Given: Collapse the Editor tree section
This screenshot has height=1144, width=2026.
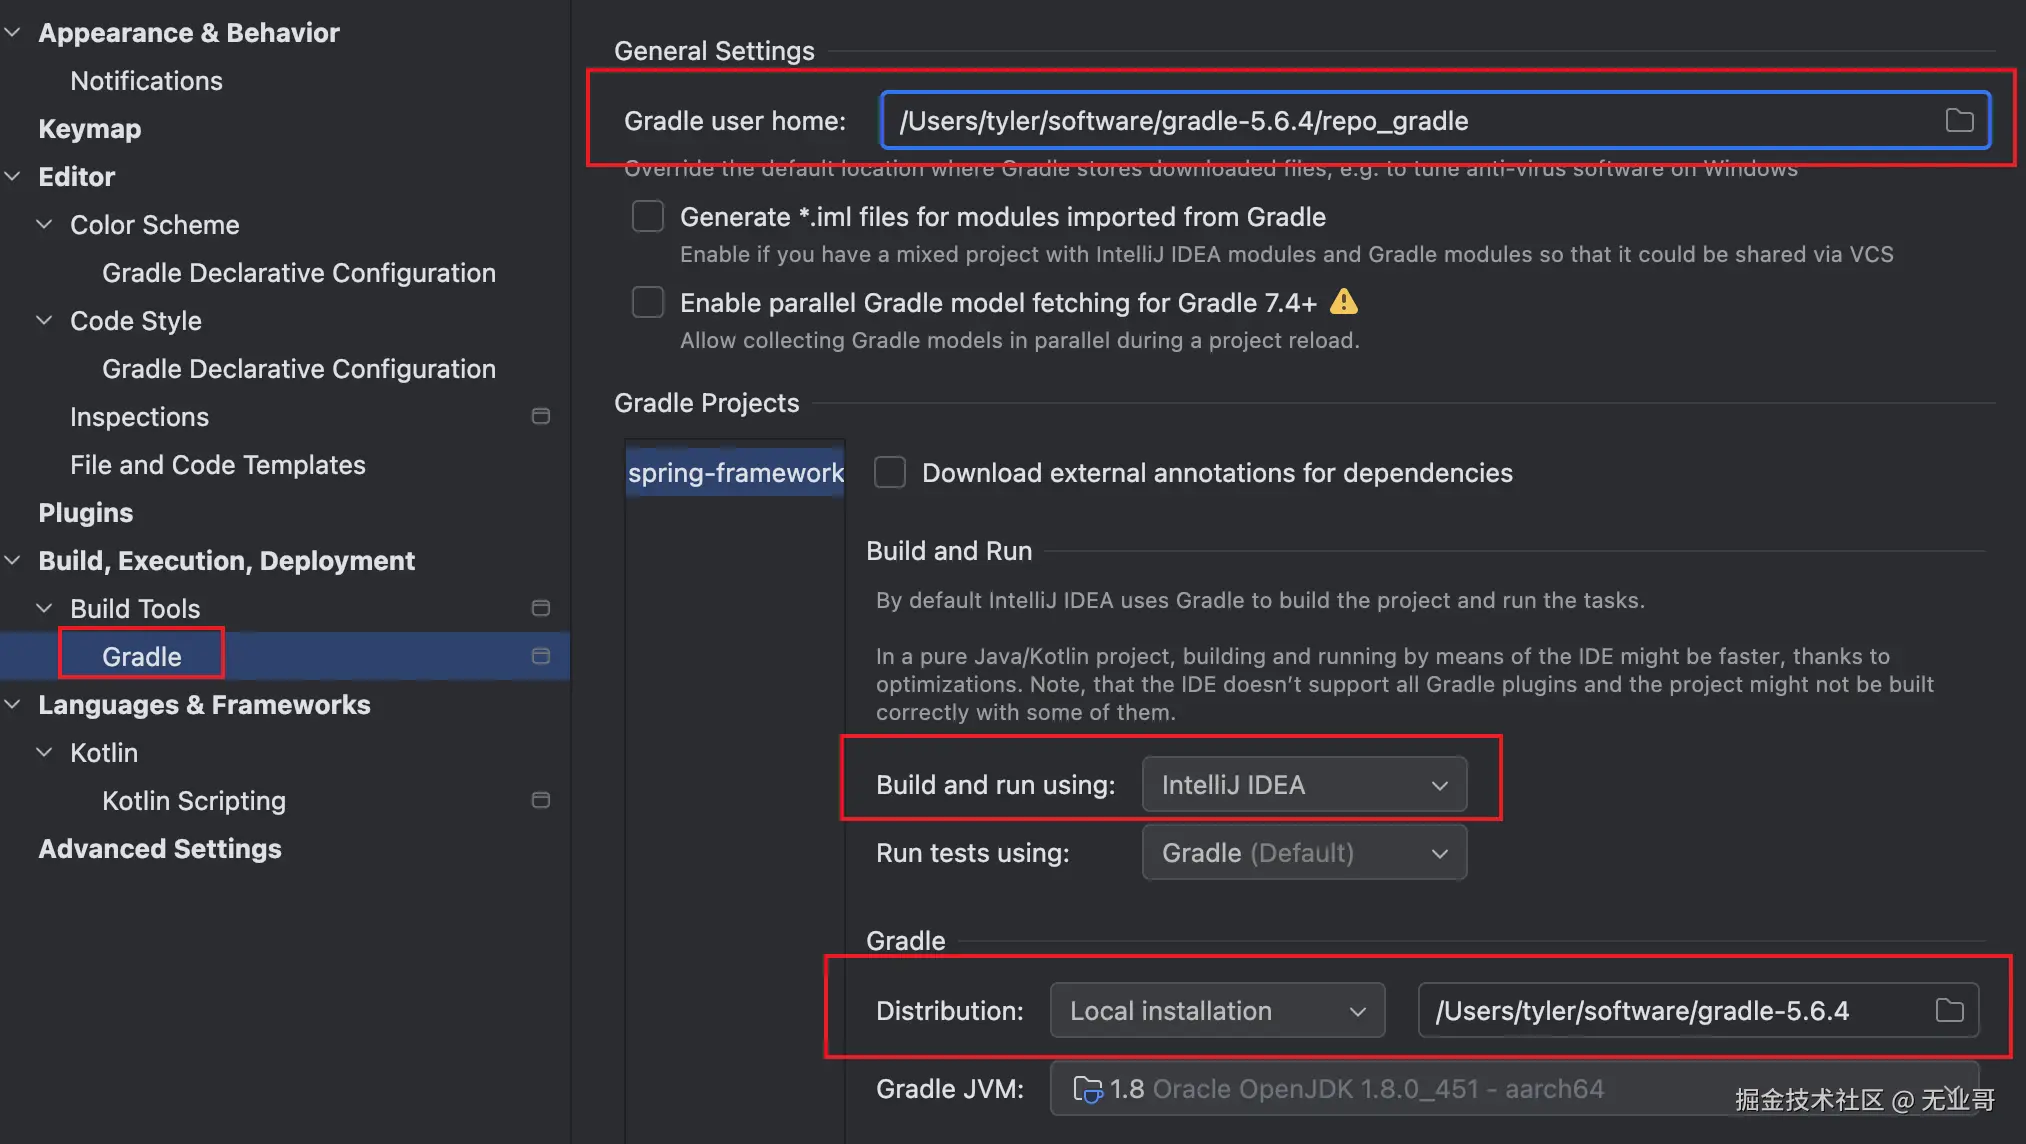Looking at the screenshot, I should click(13, 177).
